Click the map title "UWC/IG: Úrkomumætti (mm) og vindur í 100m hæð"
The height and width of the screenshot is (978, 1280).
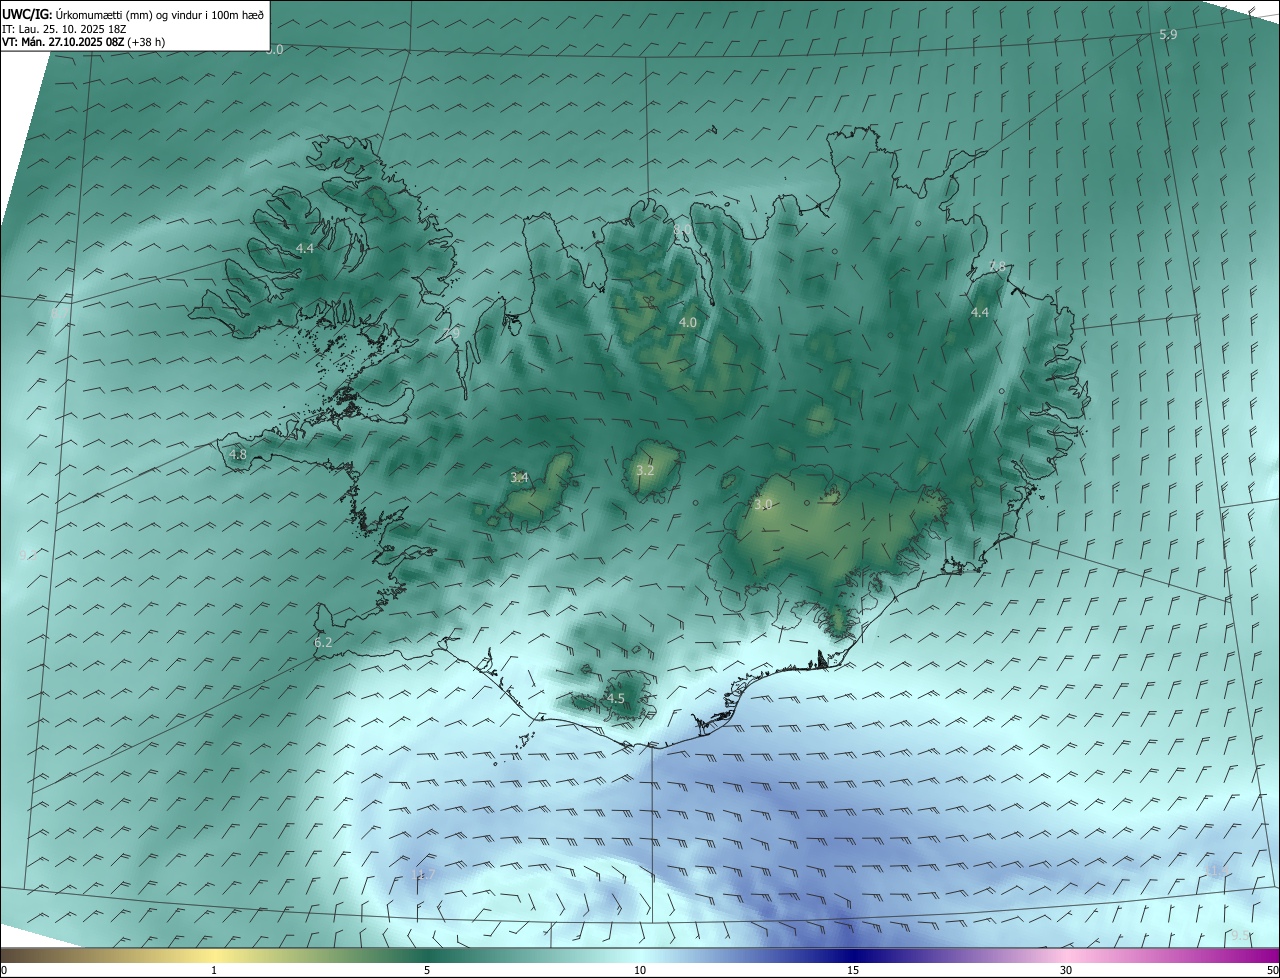pos(133,15)
